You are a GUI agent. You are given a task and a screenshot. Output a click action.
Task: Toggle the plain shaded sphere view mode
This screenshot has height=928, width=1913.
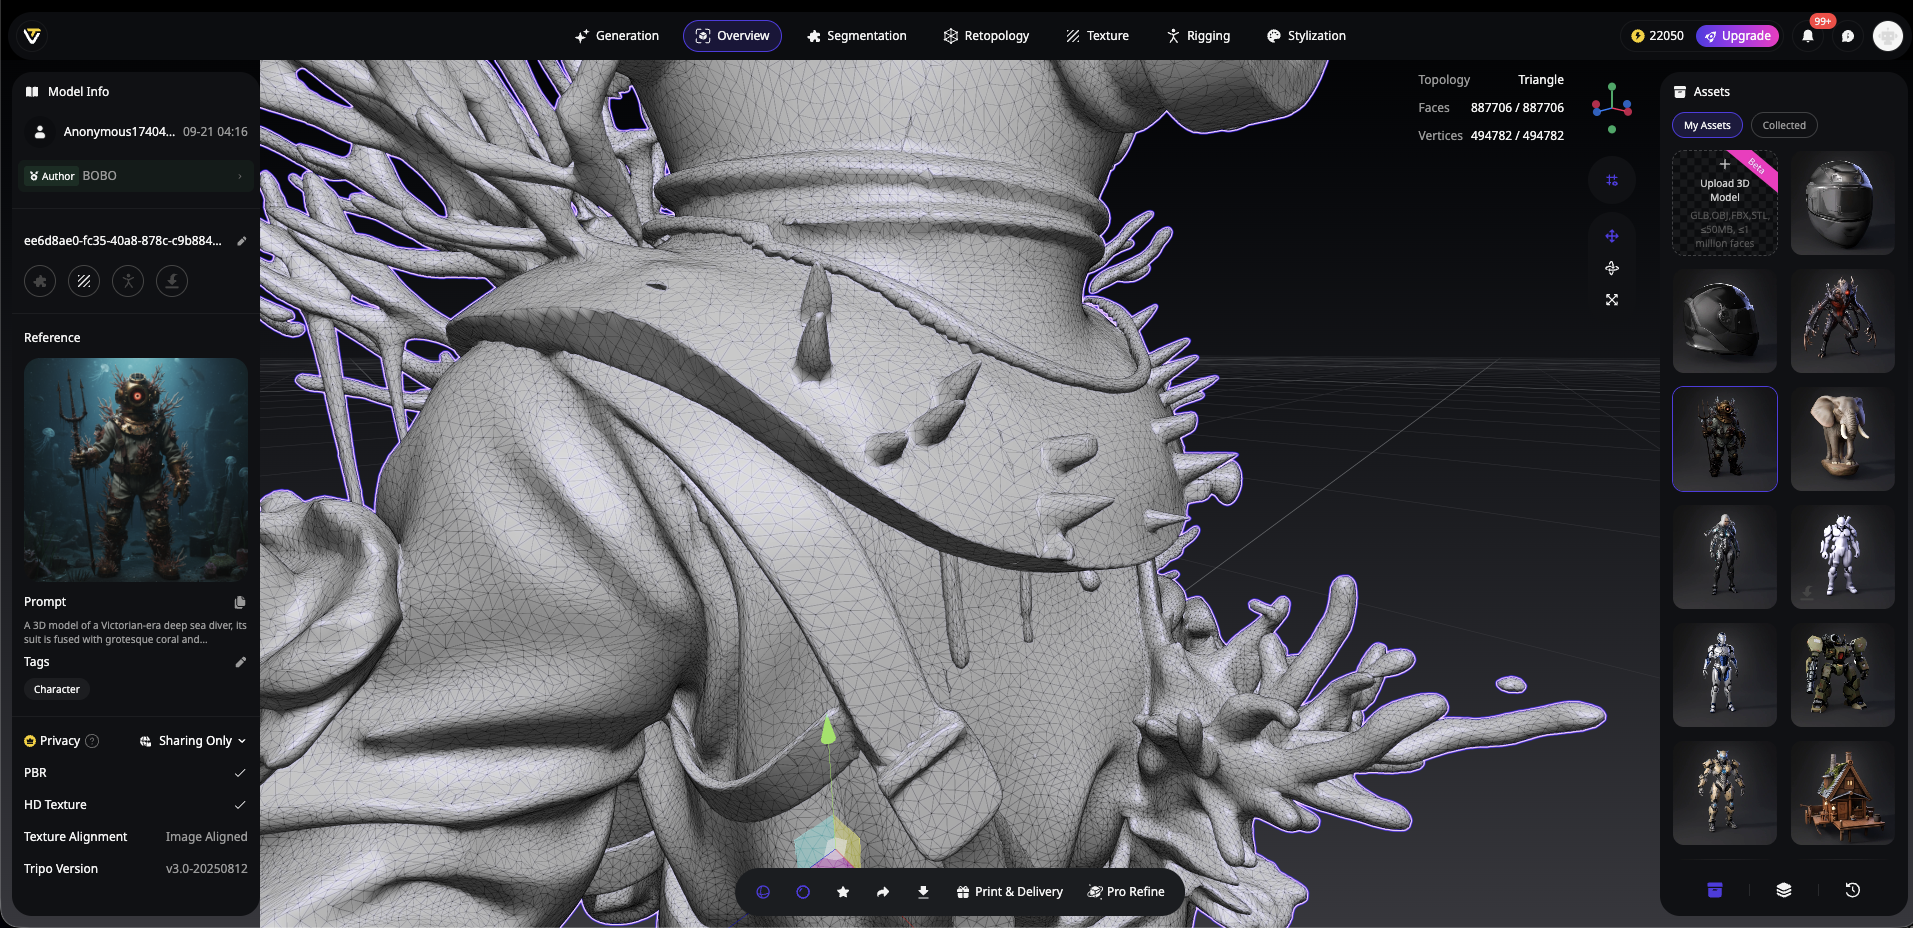803,892
